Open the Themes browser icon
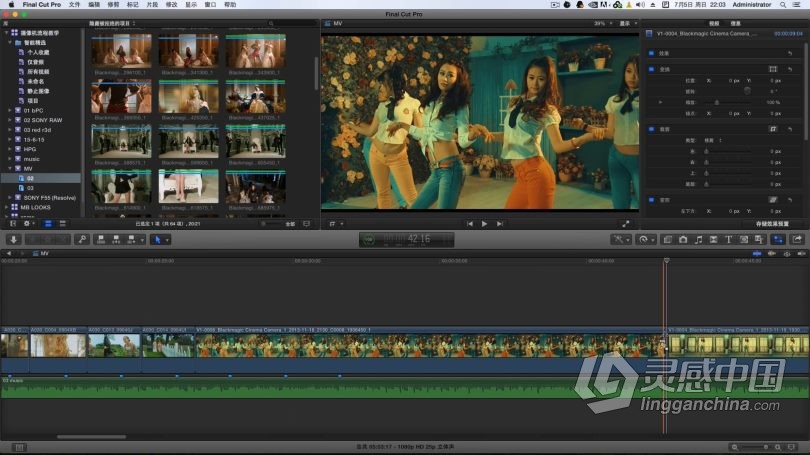The image size is (810, 455). point(759,240)
